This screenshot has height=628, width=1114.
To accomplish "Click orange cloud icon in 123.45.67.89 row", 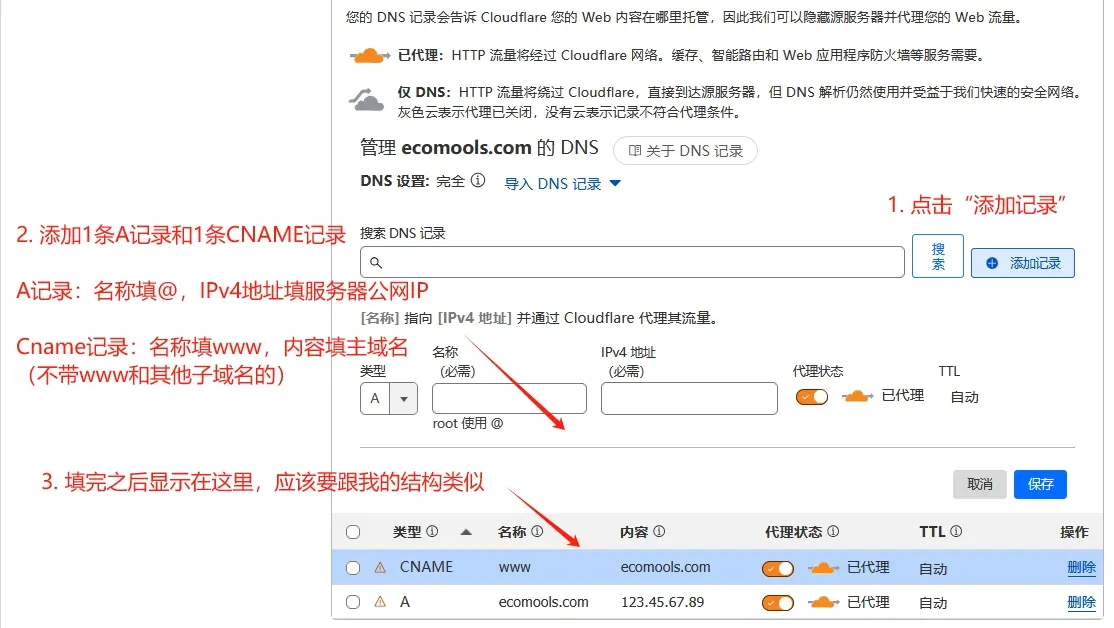I will pos(823,602).
